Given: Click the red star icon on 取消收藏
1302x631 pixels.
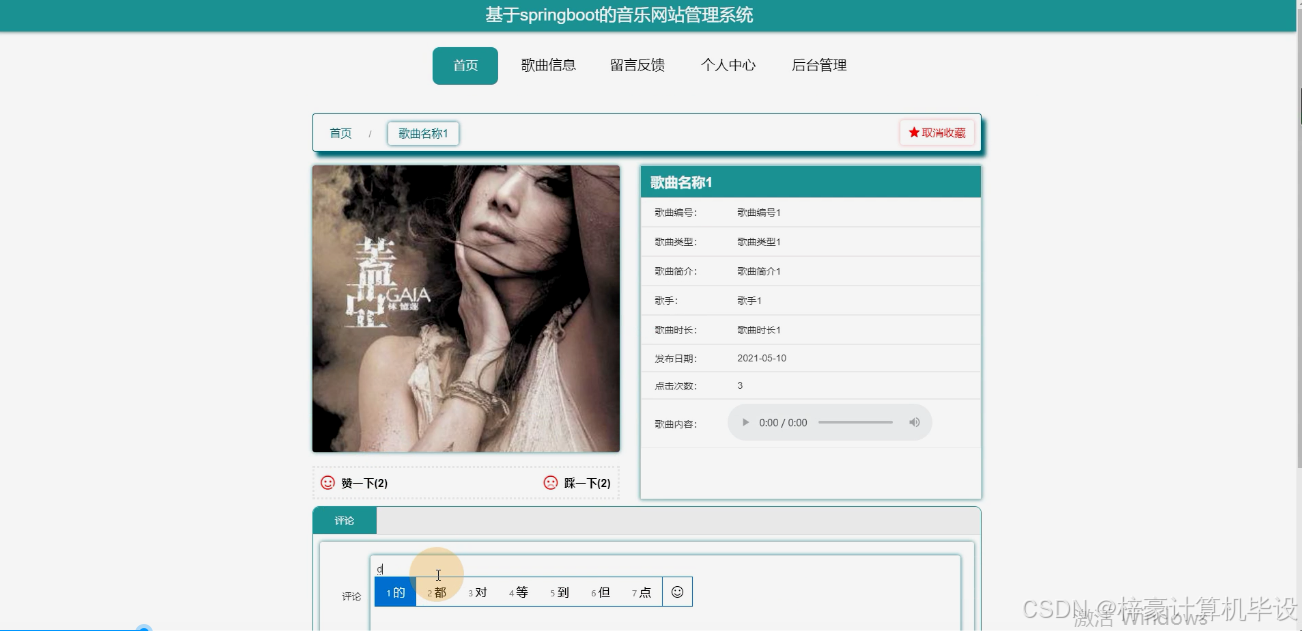Looking at the screenshot, I should coord(913,131).
